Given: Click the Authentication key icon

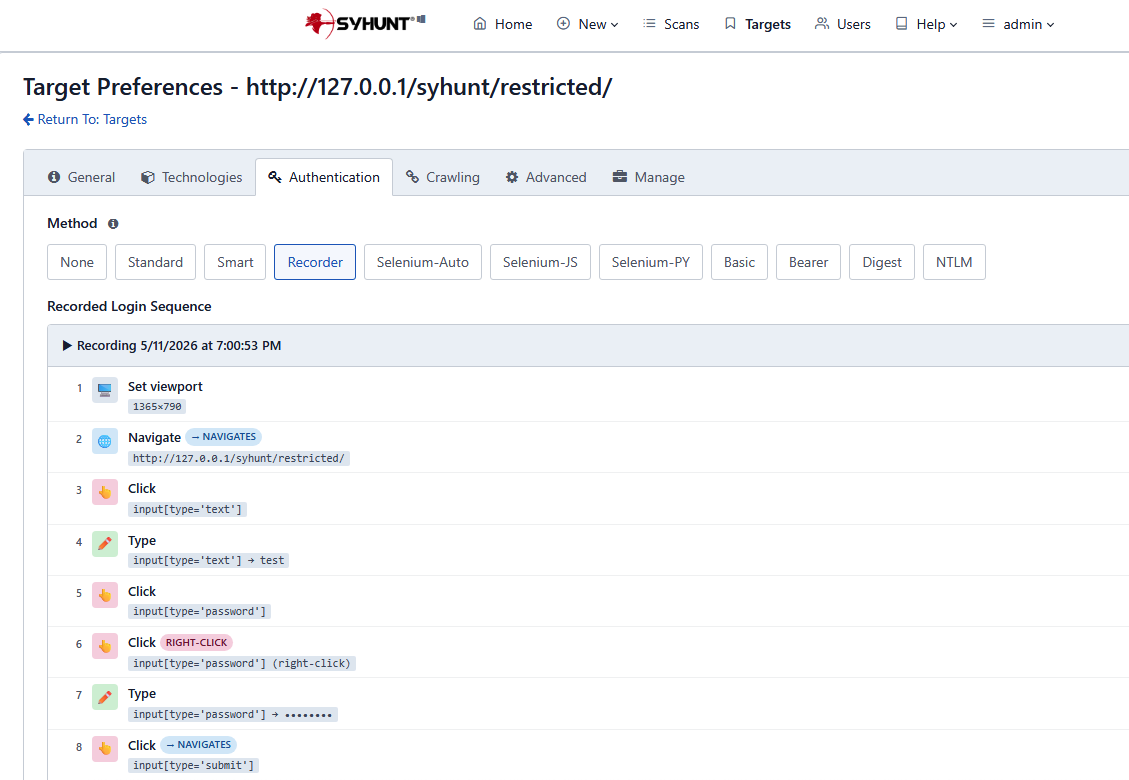Looking at the screenshot, I should pos(274,177).
